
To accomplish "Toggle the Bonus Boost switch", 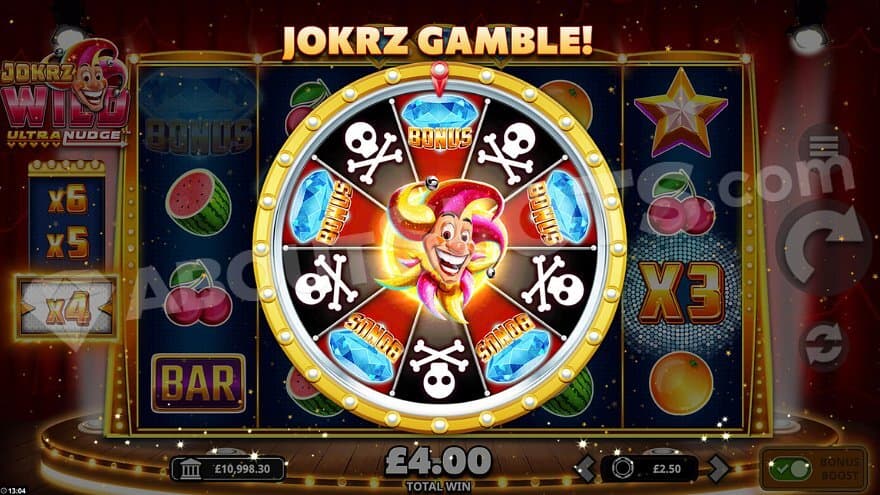I will [790, 469].
